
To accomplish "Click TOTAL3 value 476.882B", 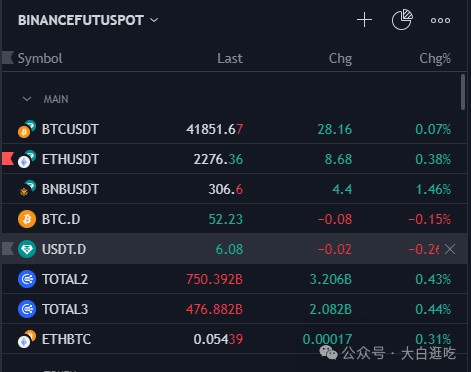I will 214,309.
